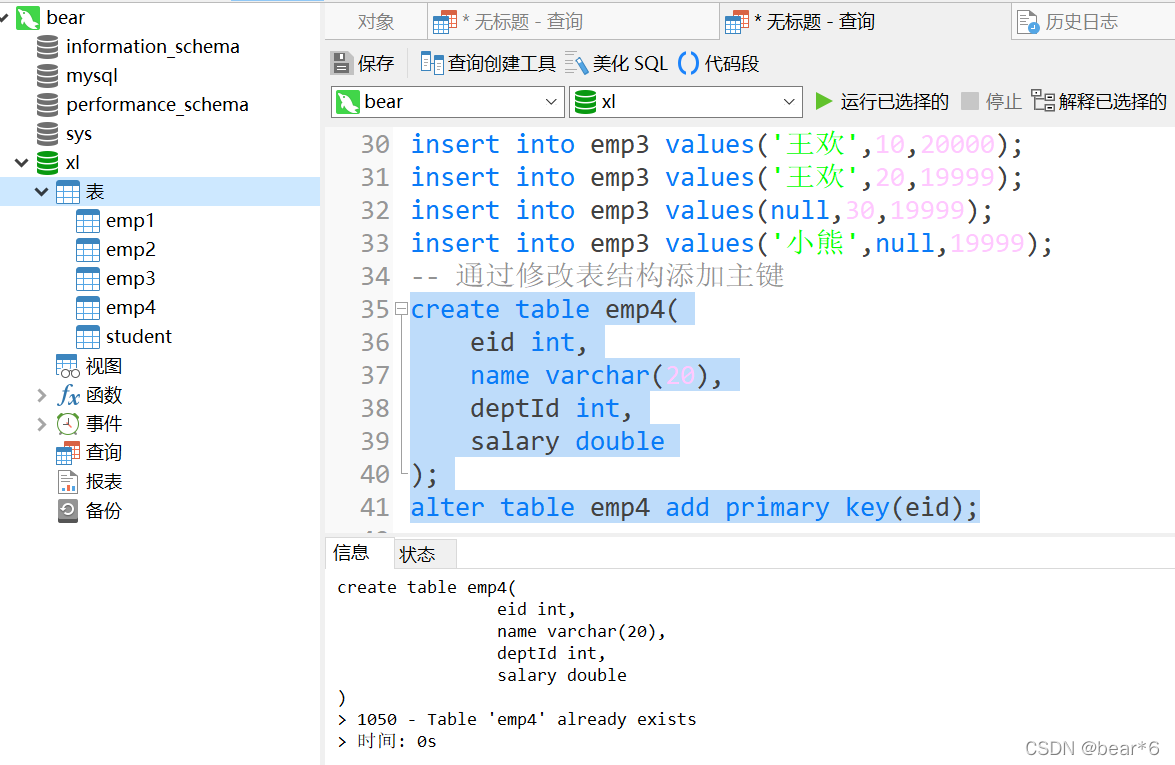This screenshot has height=765, width=1175.
Task: Select the information_schema database label
Action: [153, 46]
